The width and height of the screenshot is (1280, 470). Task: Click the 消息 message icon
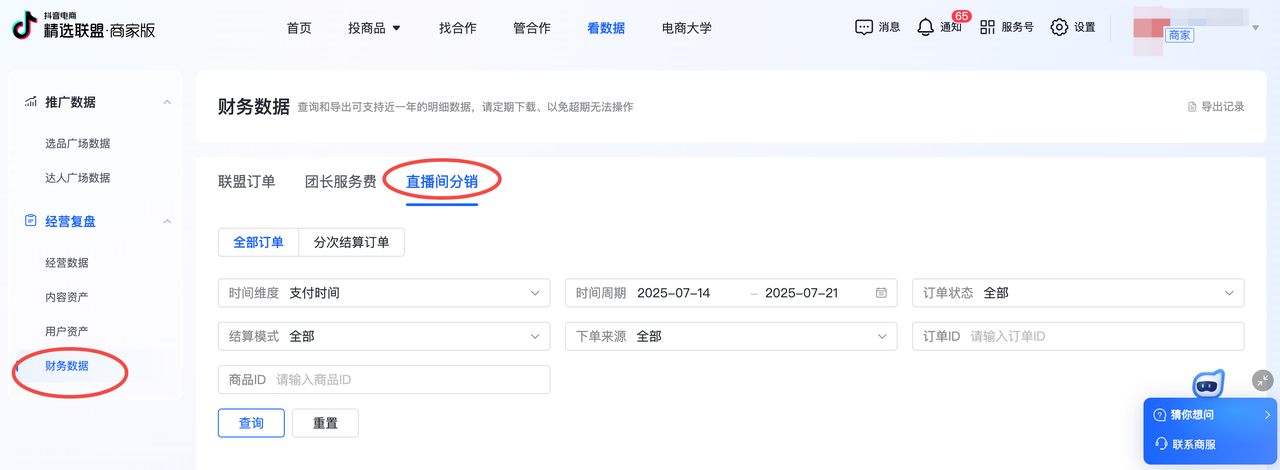point(864,28)
